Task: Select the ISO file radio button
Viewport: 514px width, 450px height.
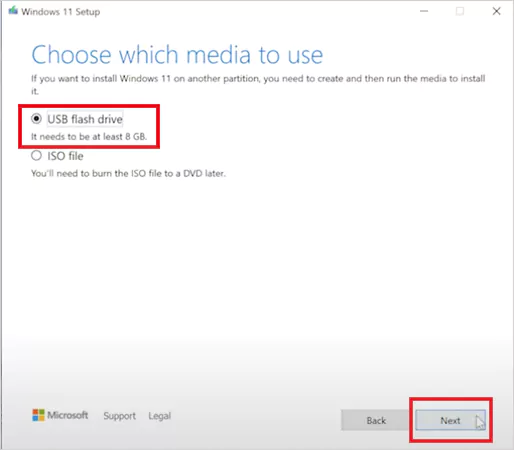Action: tap(36, 156)
